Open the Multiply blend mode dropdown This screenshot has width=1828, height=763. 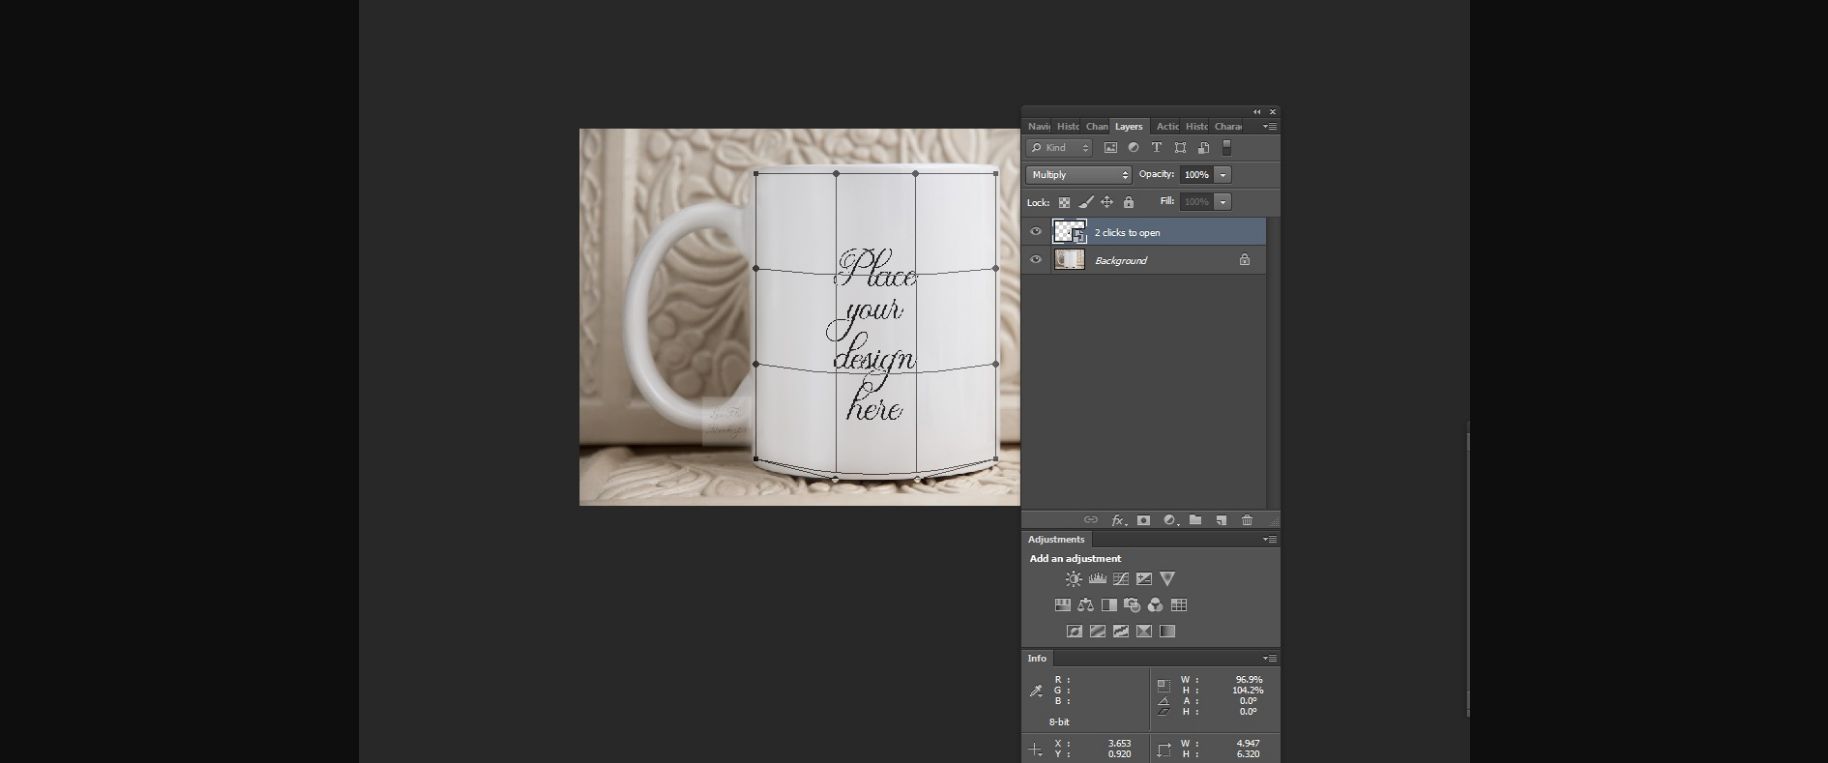(1078, 175)
